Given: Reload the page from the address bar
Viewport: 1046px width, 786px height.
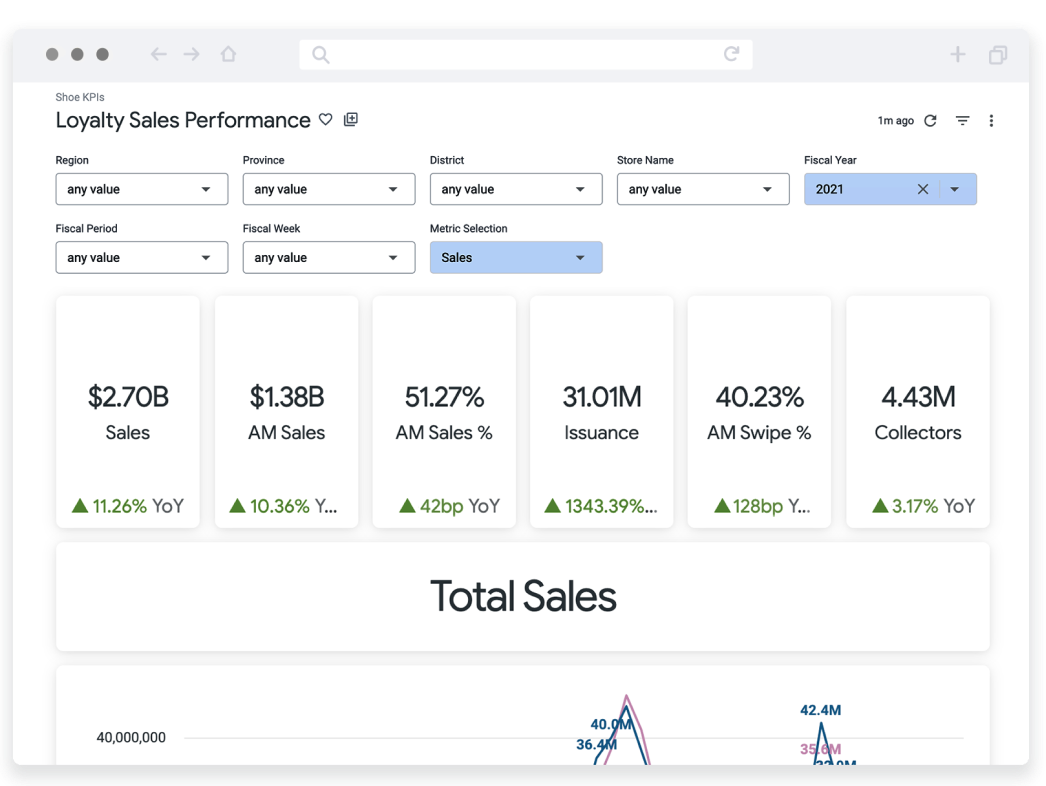Looking at the screenshot, I should [732, 53].
